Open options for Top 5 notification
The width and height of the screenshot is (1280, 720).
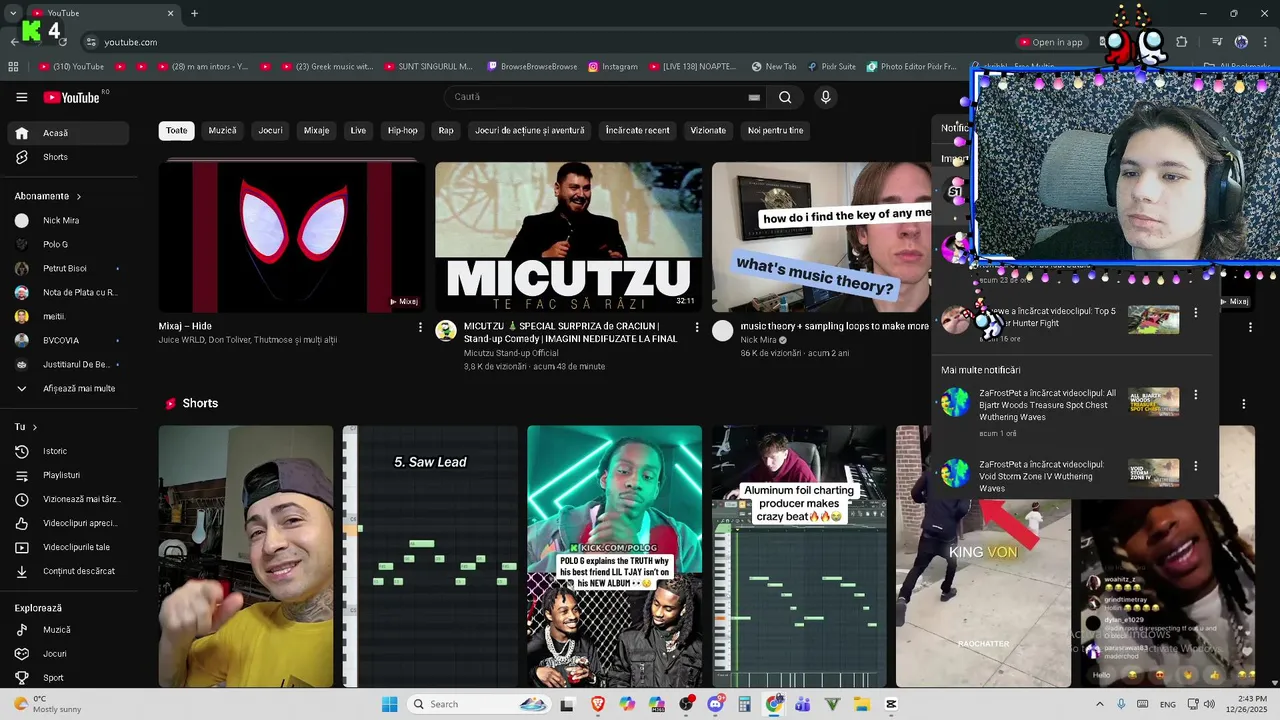[1195, 313]
